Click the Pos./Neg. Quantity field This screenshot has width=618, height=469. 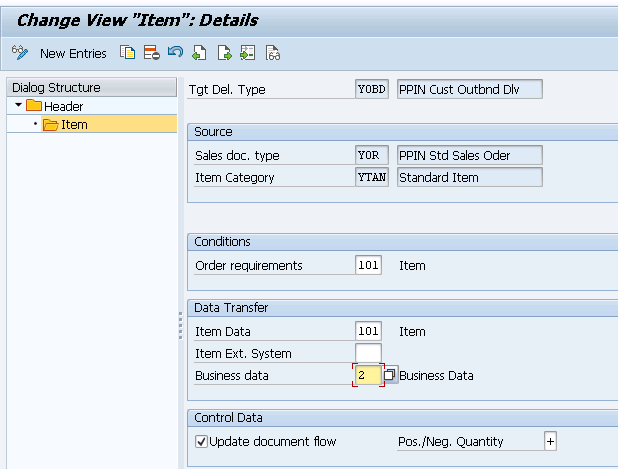(550, 441)
